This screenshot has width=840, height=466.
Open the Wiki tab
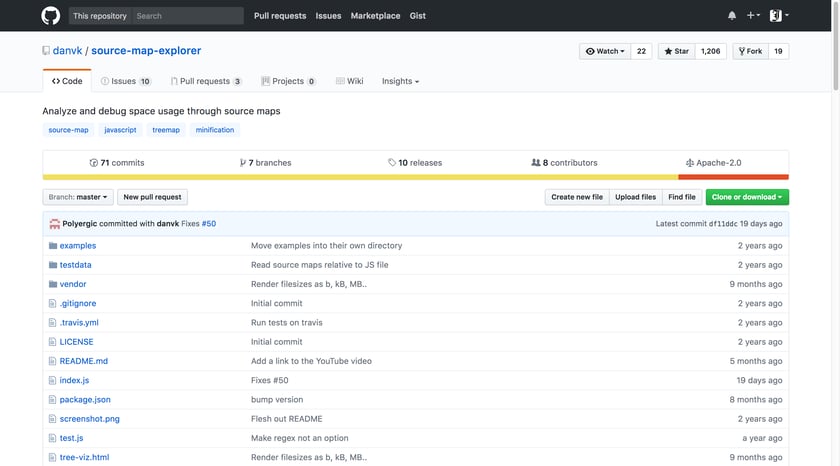[349, 81]
